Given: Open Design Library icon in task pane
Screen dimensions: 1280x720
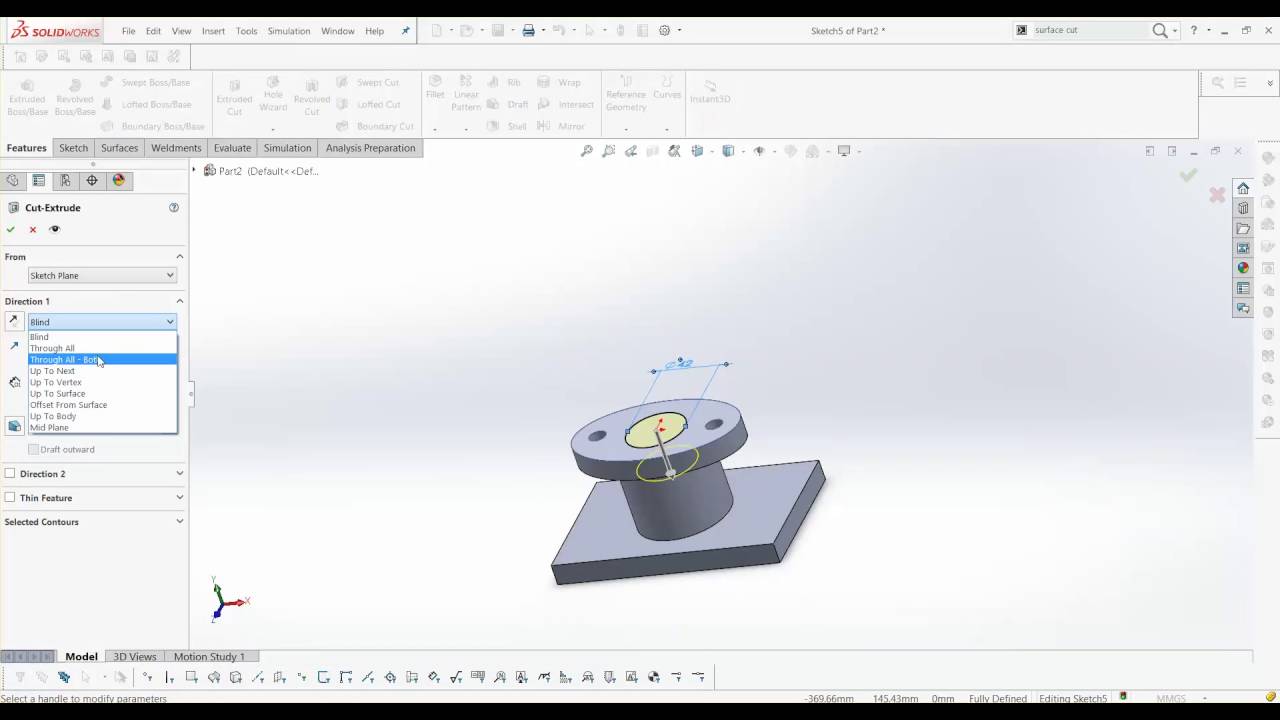Looking at the screenshot, I should (x=1243, y=208).
